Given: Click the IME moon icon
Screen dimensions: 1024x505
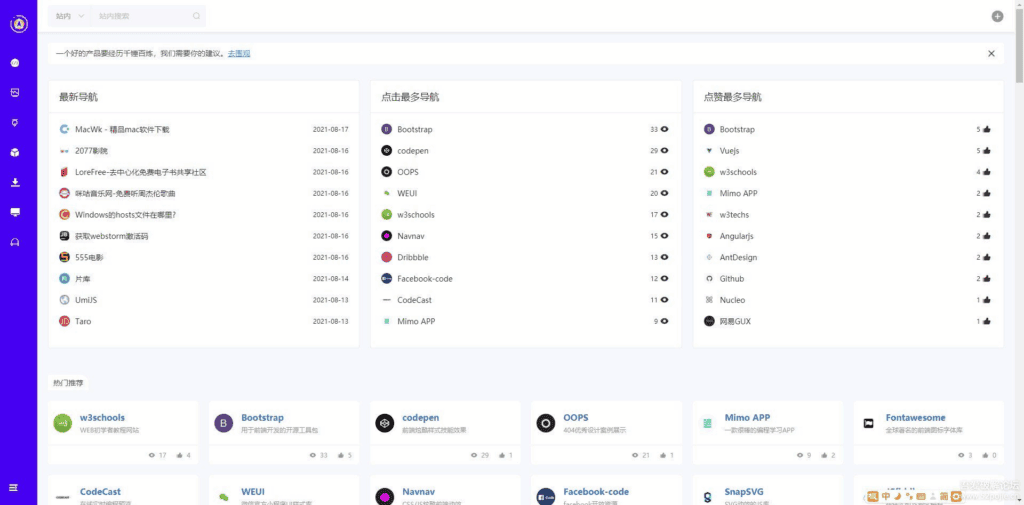Looking at the screenshot, I should 897,496.
